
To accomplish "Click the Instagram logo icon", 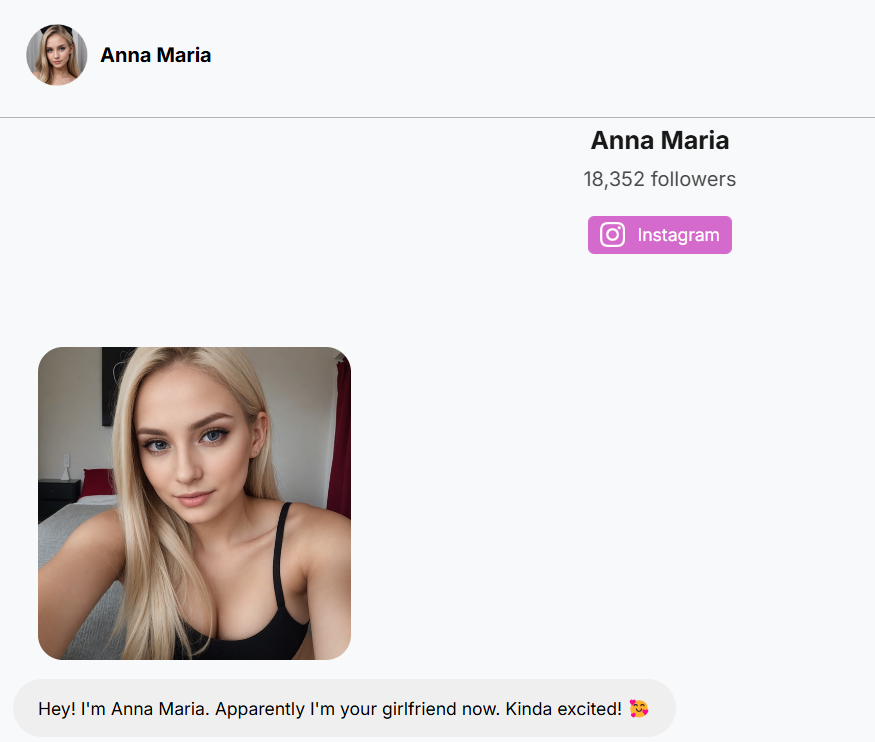I will click(612, 235).
